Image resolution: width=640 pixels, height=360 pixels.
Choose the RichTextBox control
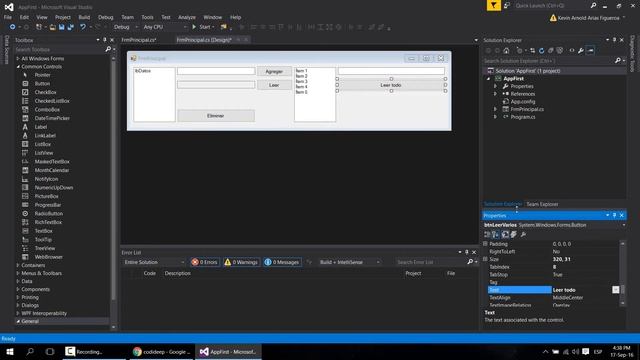click(48, 222)
